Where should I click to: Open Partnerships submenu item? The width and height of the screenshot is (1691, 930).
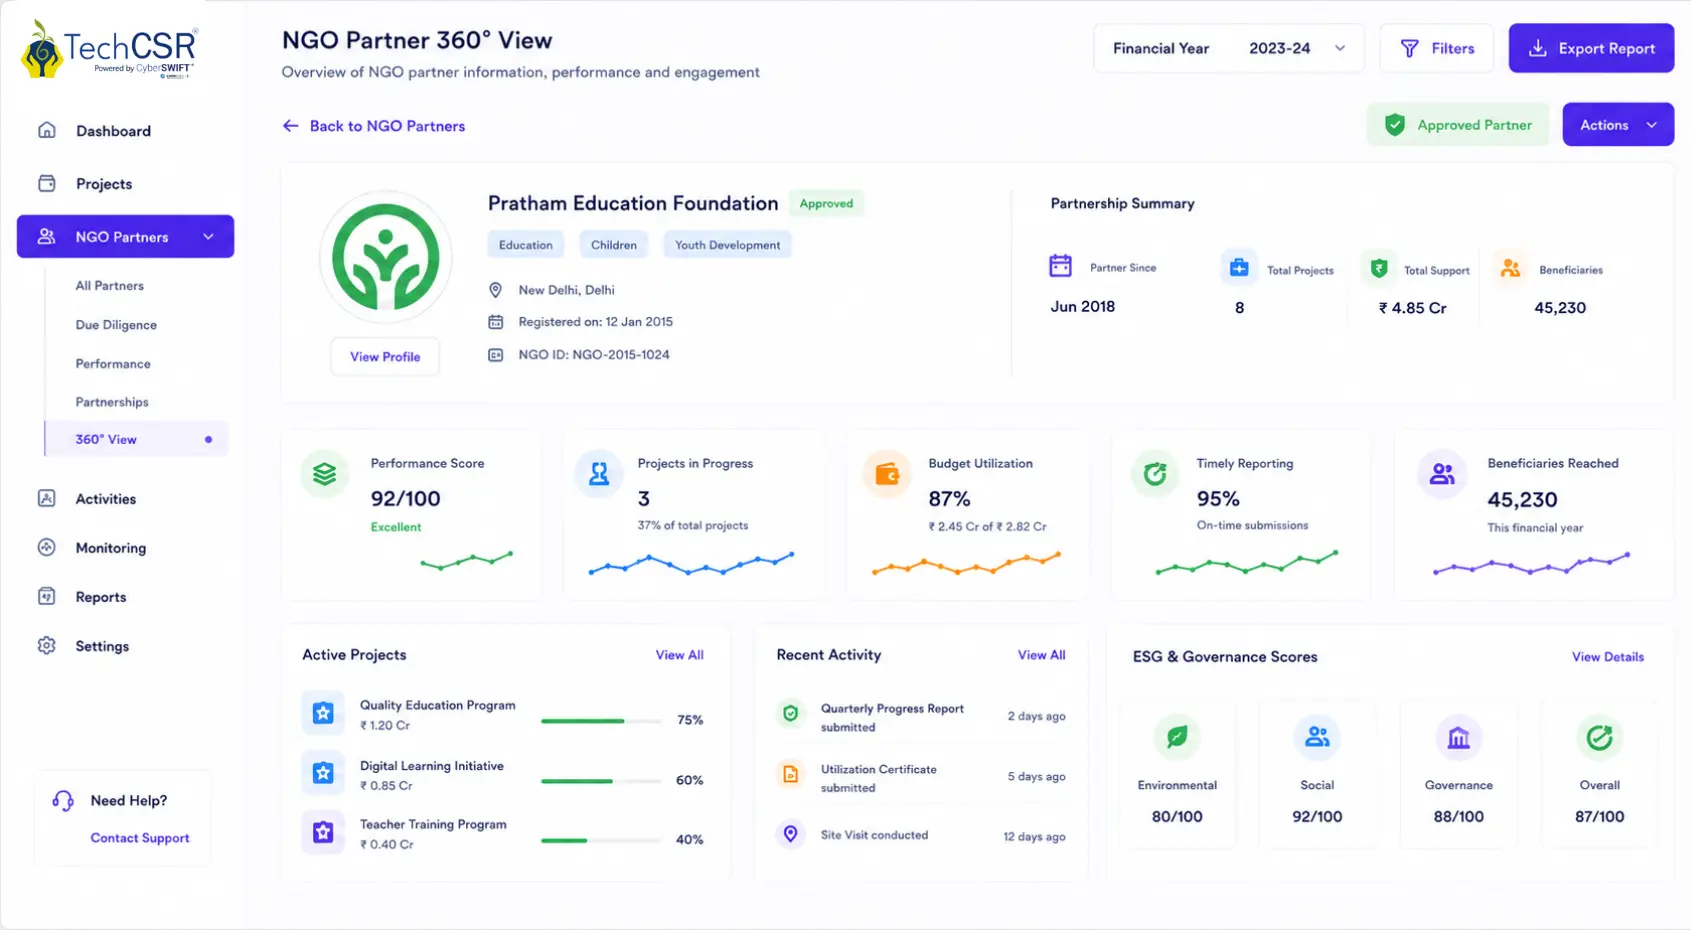click(112, 402)
